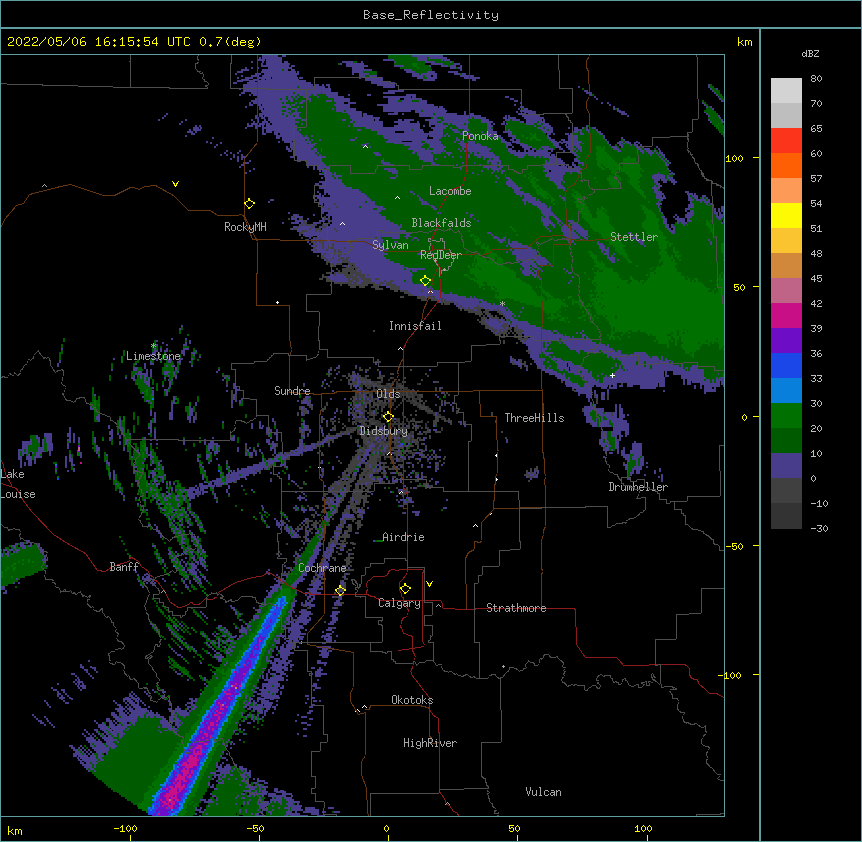Click the HighRiver label
The image size is (862, 842).
coord(430,743)
